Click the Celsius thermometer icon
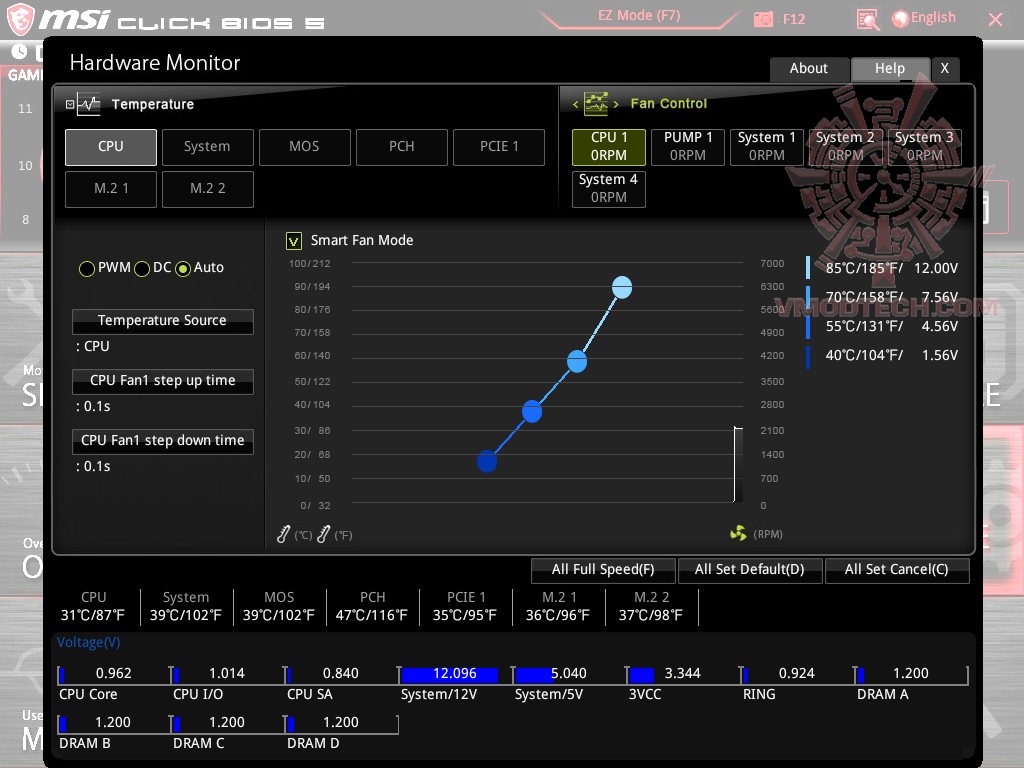1024x768 pixels. [x=283, y=534]
